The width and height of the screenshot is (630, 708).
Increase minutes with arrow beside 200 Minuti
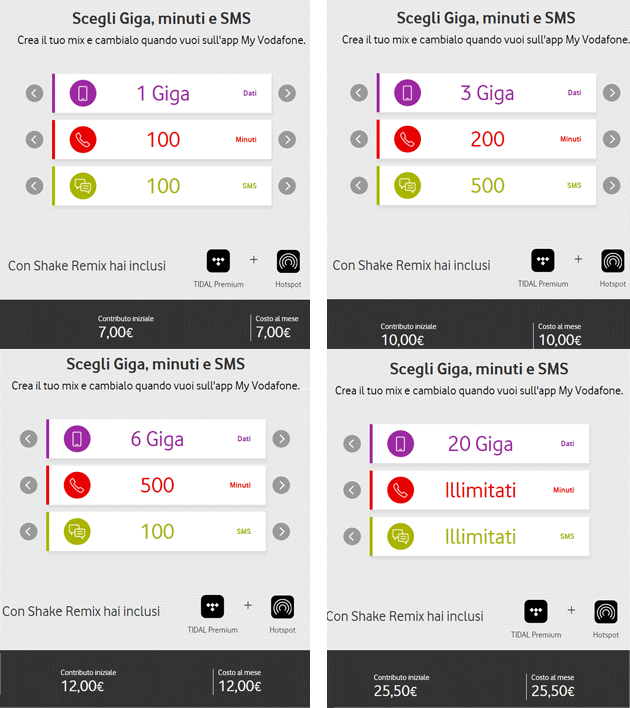[x=612, y=139]
